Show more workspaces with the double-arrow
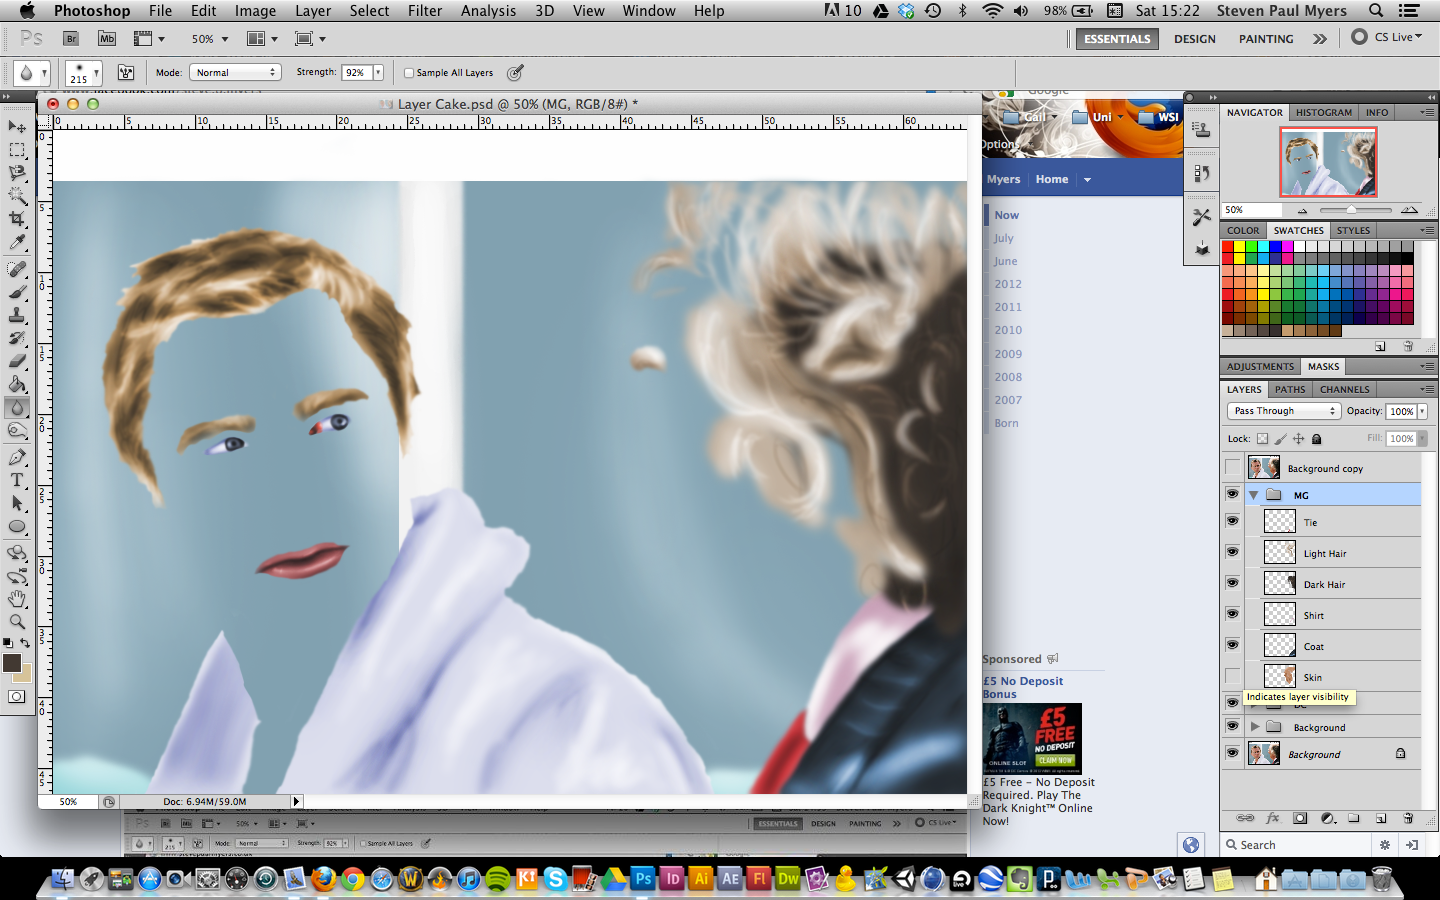This screenshot has height=900, width=1440. (1320, 39)
